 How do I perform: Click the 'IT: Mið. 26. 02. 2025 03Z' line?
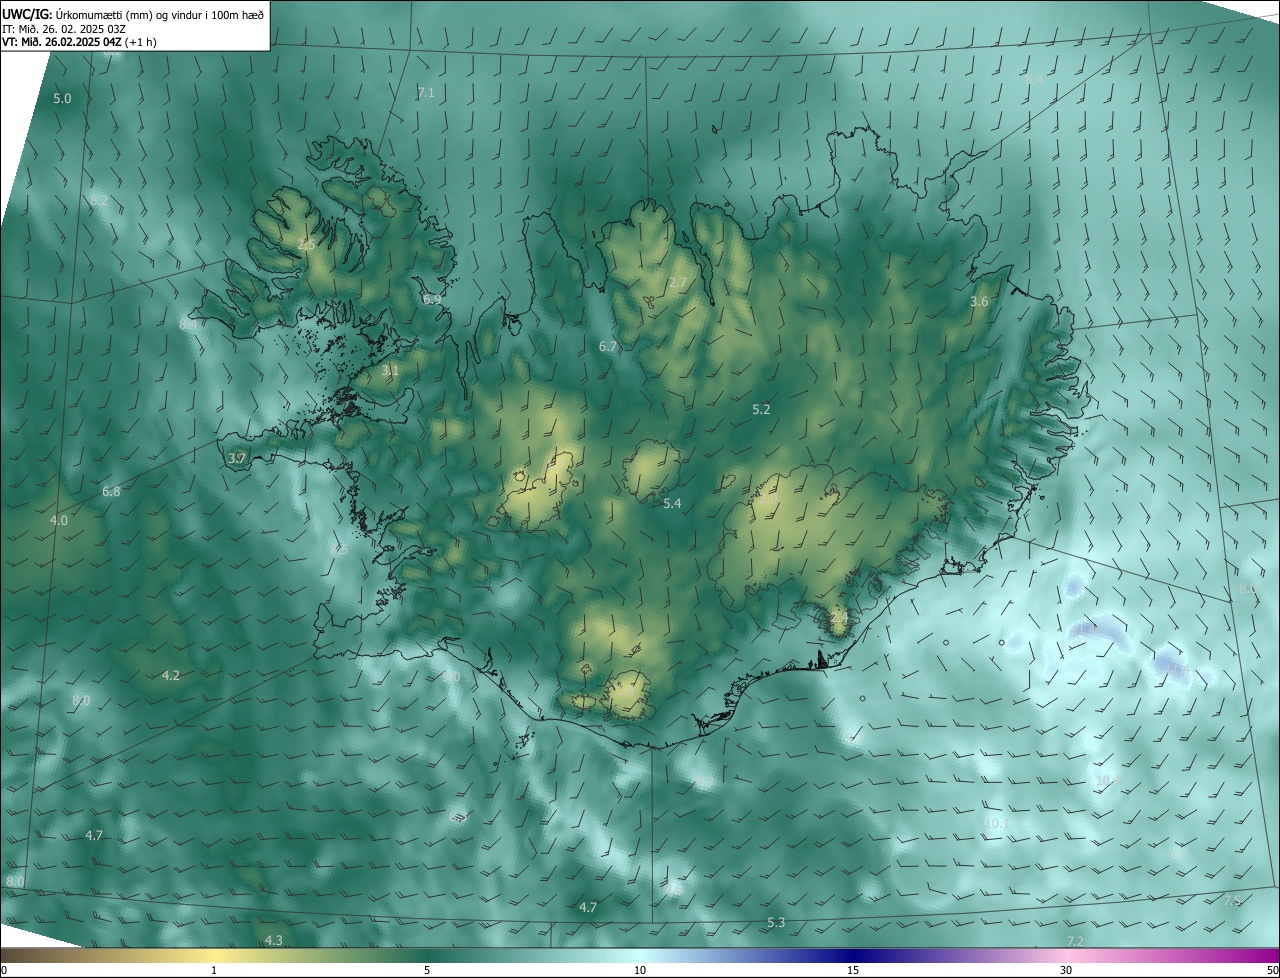(x=64, y=28)
